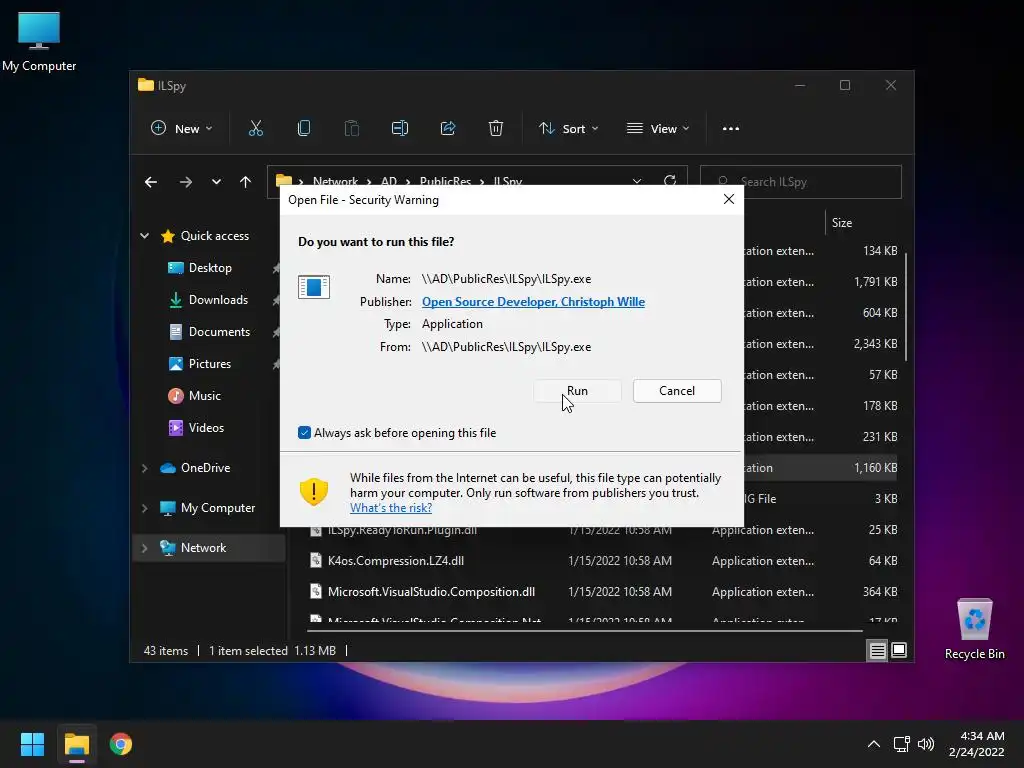Open the clock and date panel

pos(976,744)
